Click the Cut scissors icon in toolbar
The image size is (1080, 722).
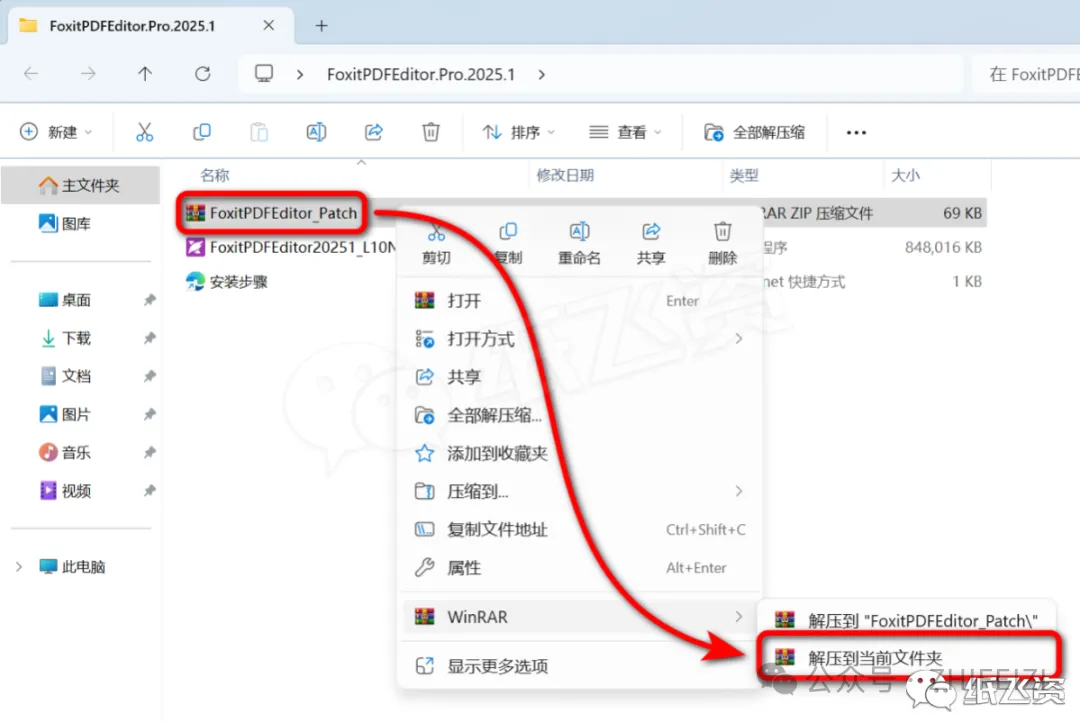(x=144, y=132)
